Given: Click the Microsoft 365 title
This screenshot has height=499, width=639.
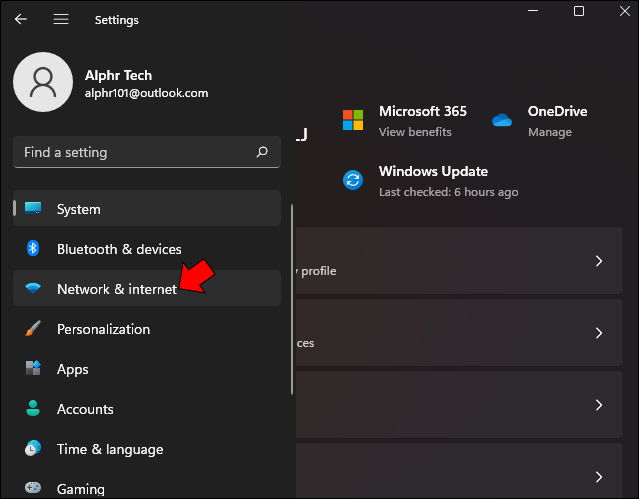Looking at the screenshot, I should (423, 111).
